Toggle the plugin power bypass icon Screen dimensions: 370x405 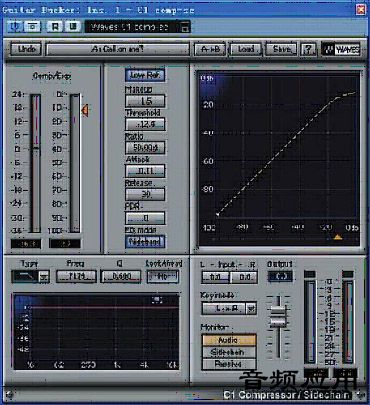[x=14, y=26]
